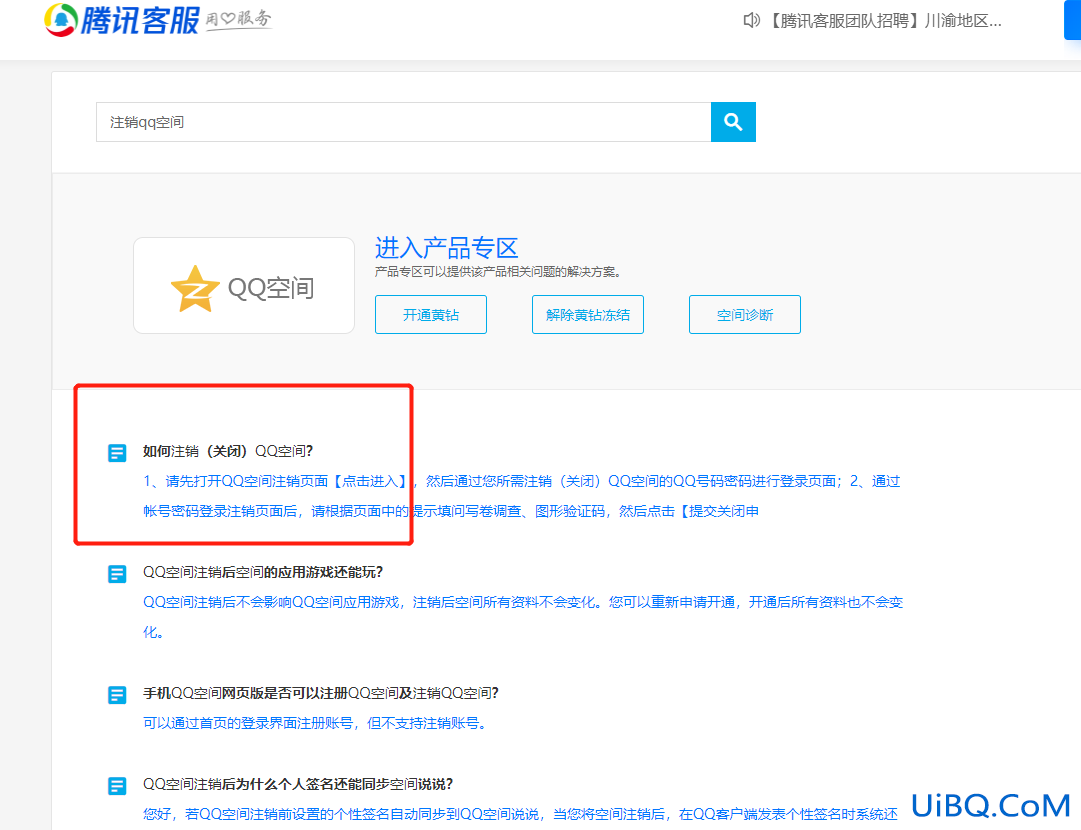This screenshot has width=1081, height=830.
Task: Click the QQ空间 yellow star logo
Action: (x=195, y=288)
